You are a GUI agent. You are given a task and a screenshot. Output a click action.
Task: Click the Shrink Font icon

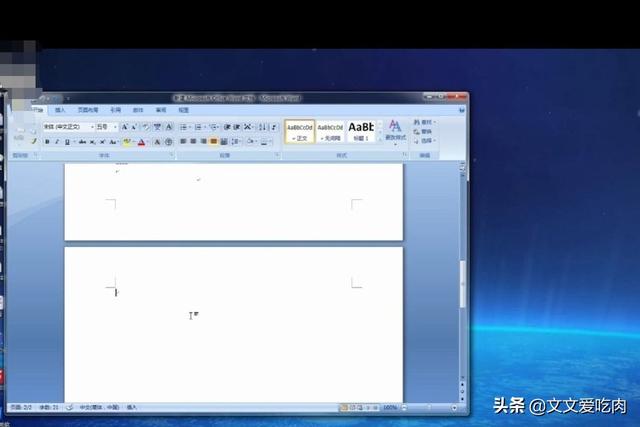click(134, 127)
